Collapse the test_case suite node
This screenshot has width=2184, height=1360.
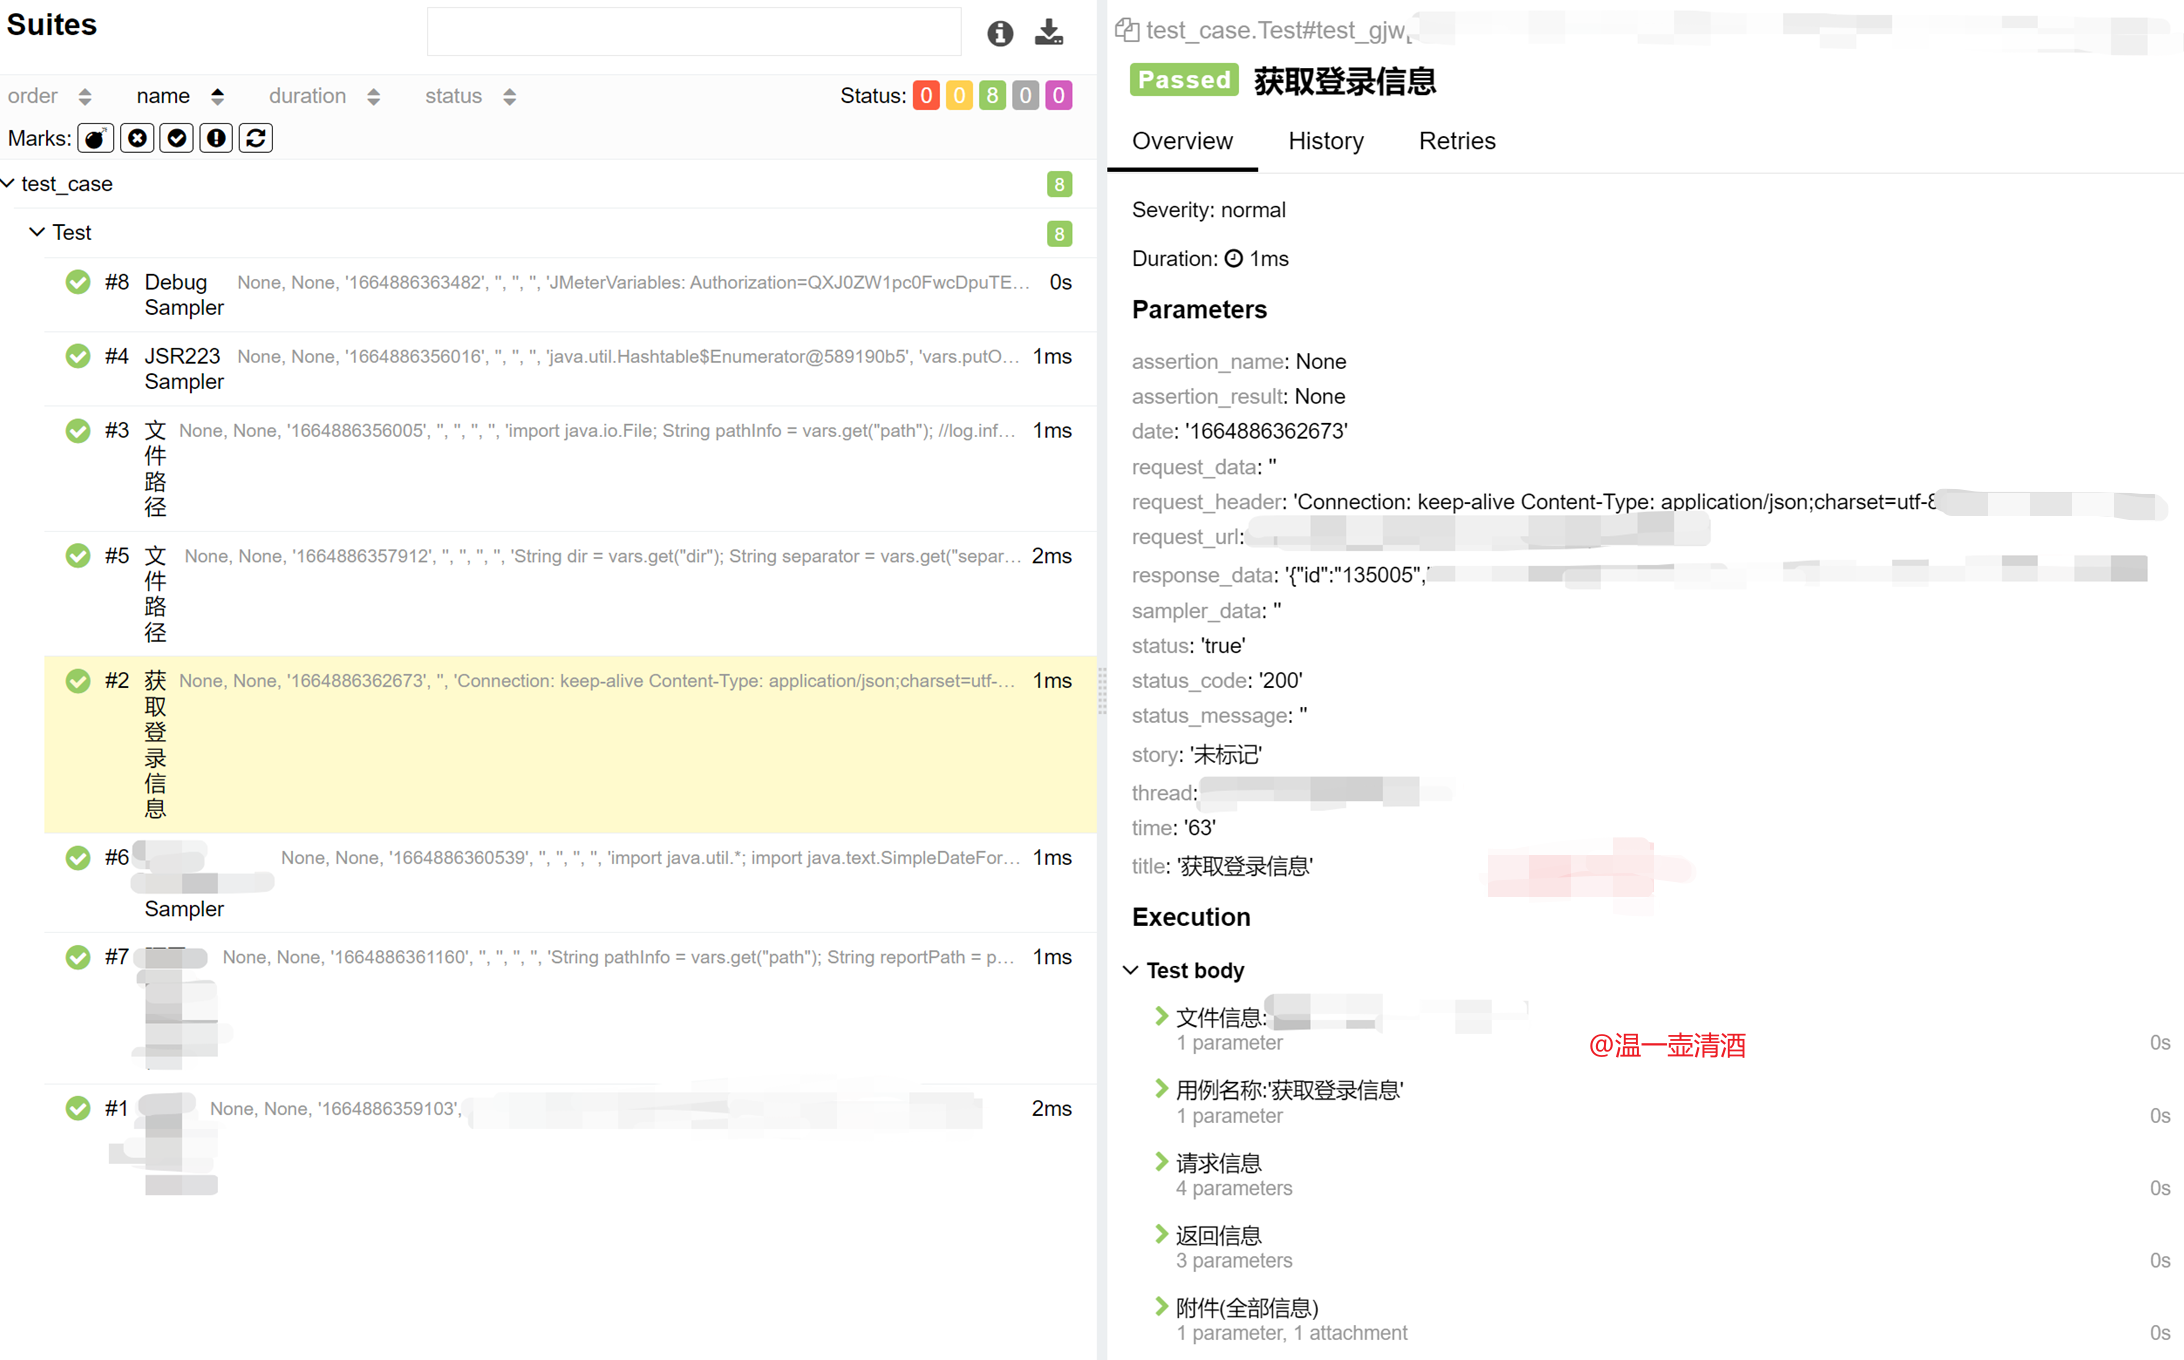pos(9,183)
